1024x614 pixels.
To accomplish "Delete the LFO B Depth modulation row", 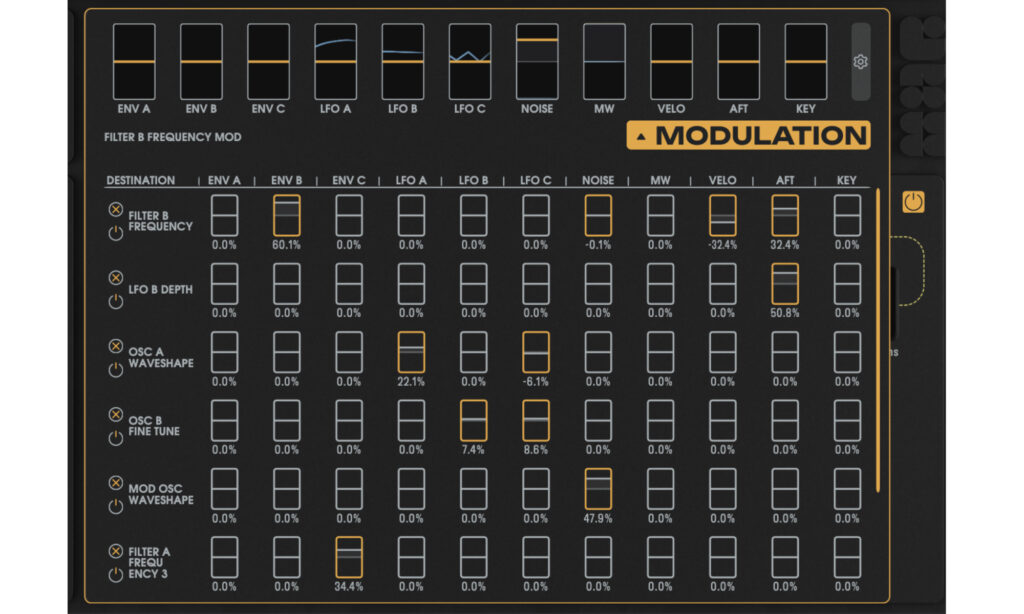I will point(115,278).
